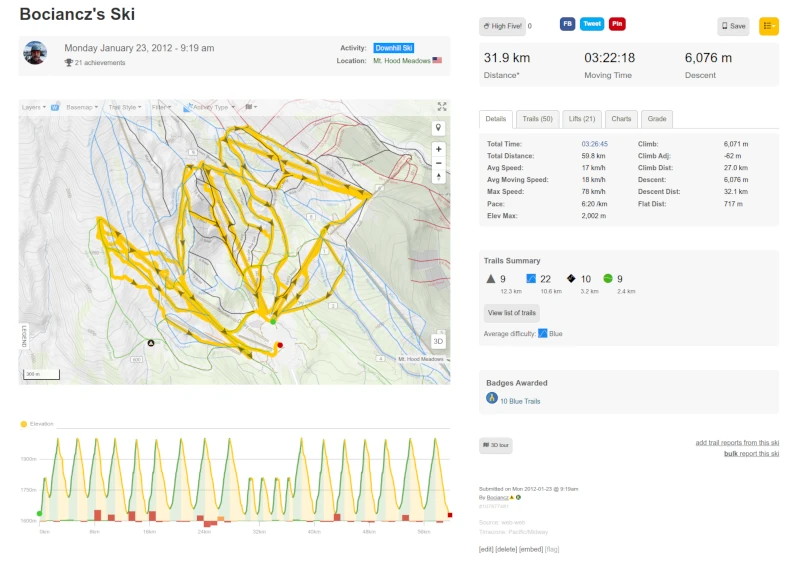The image size is (800, 564).
Task: Zoom in on the map
Action: [x=438, y=149]
